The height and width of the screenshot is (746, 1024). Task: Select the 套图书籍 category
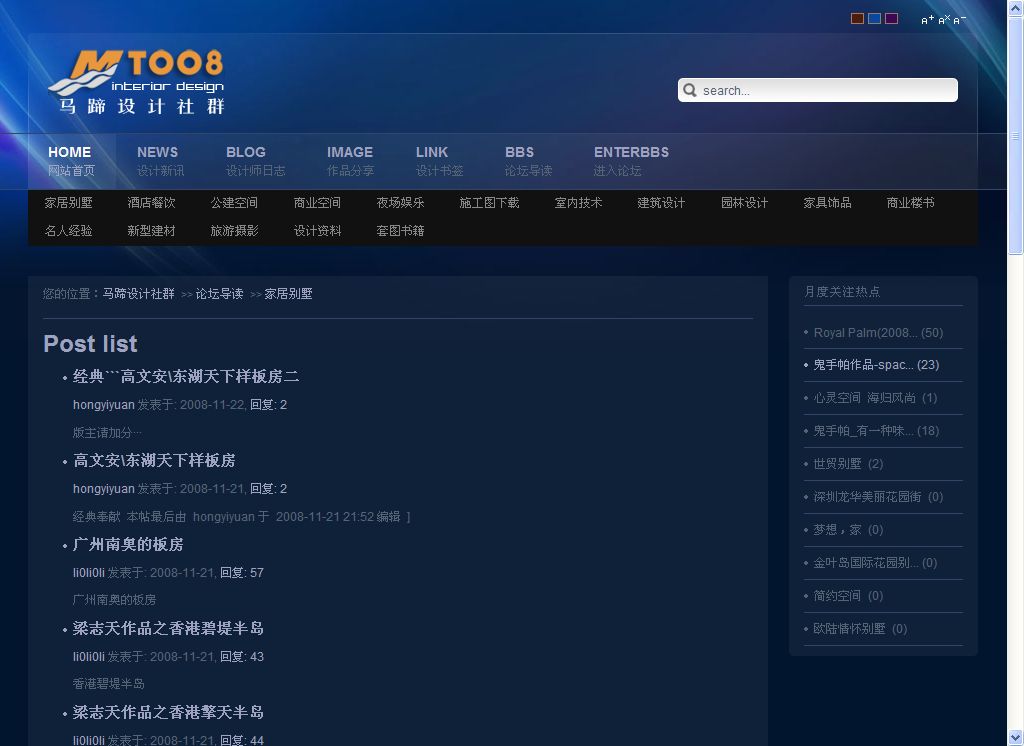coord(400,231)
